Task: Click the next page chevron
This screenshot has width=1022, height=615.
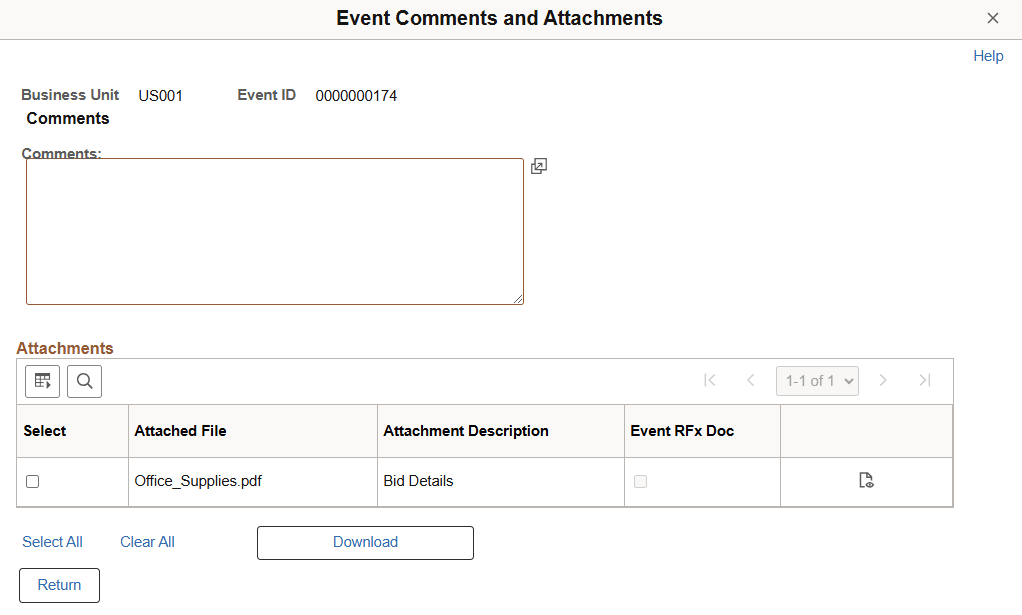Action: pyautogui.click(x=883, y=381)
